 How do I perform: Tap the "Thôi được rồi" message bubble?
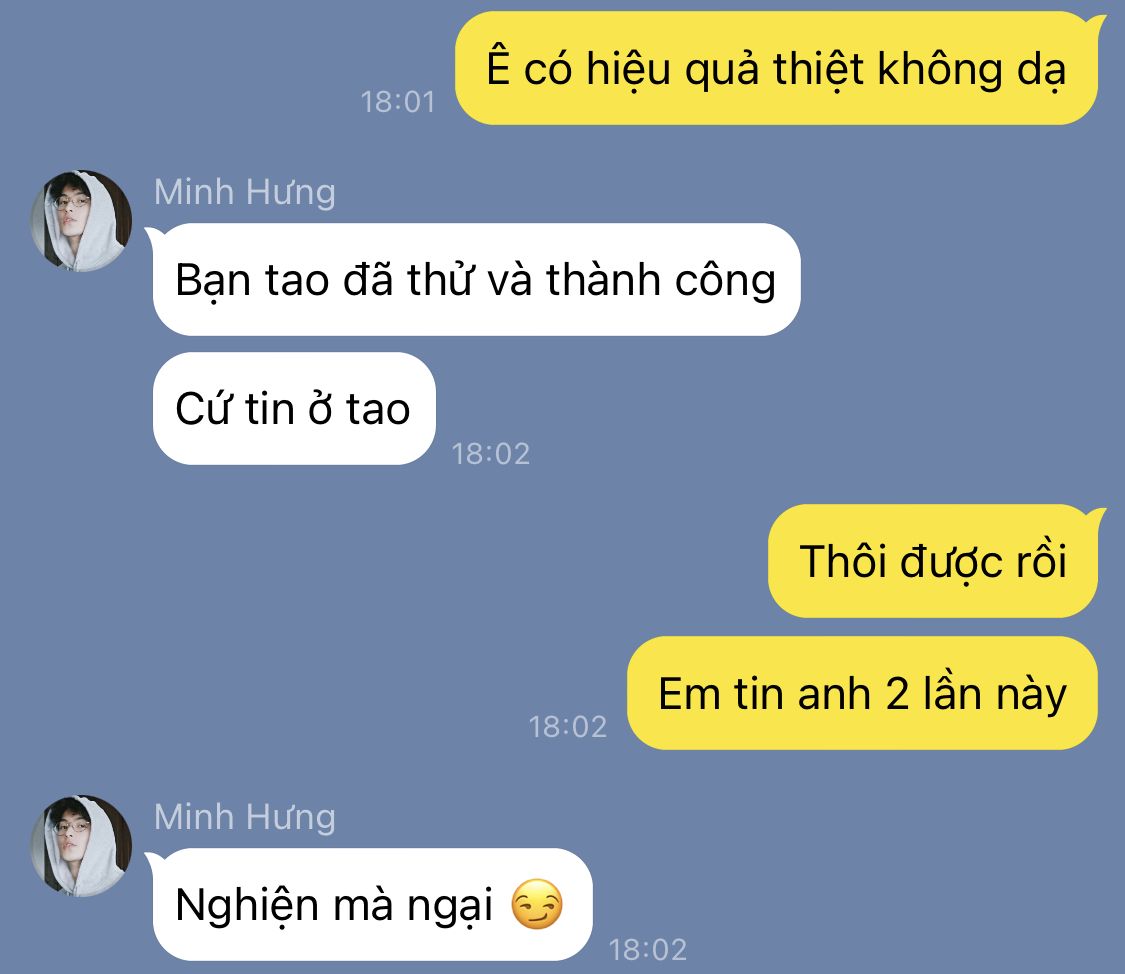(933, 561)
